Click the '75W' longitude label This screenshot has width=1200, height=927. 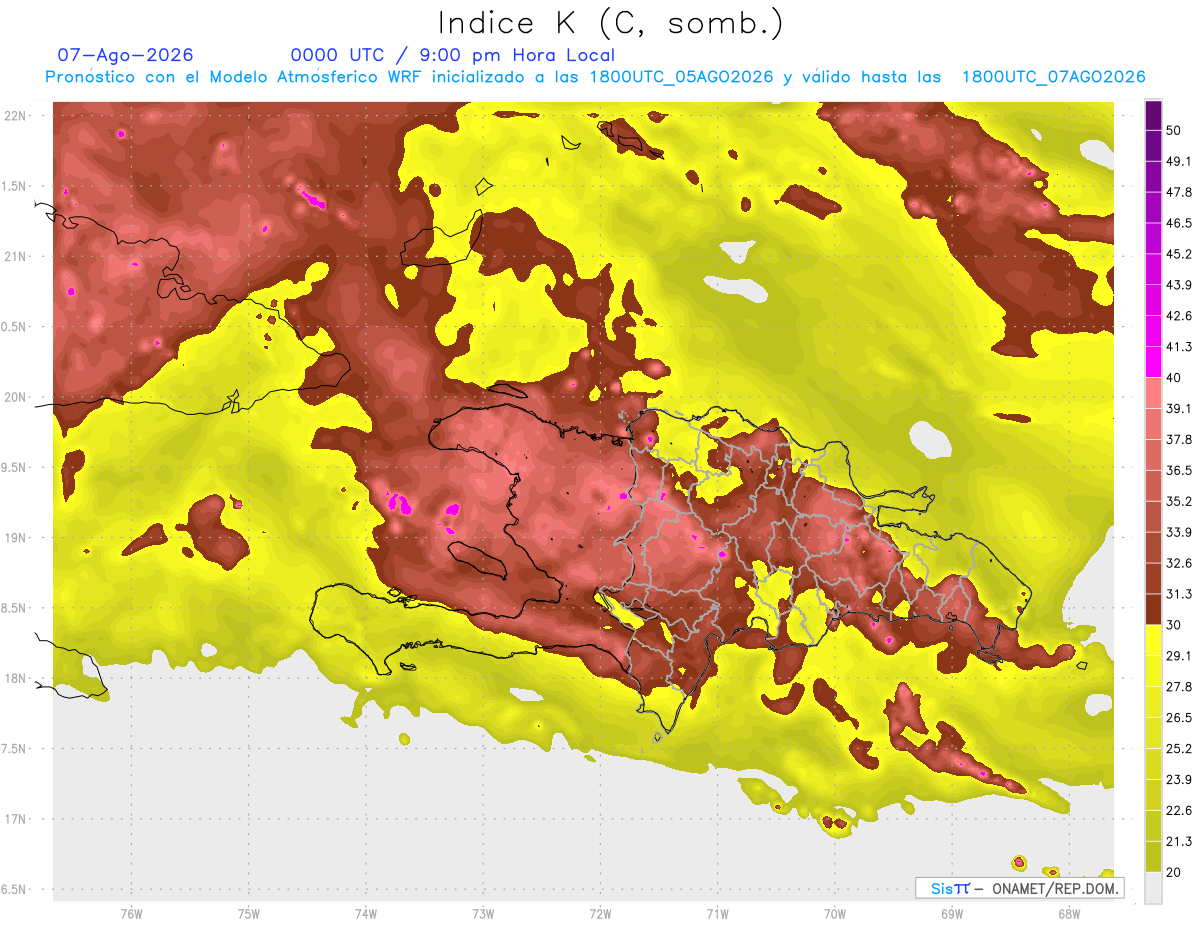pos(248,914)
